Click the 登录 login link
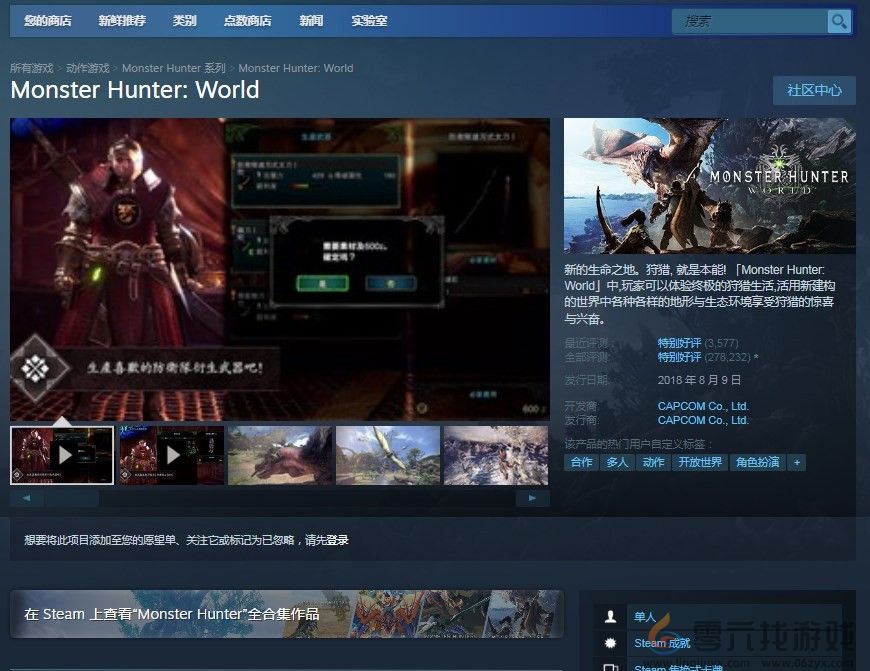Image resolution: width=870 pixels, height=671 pixels. [x=338, y=541]
